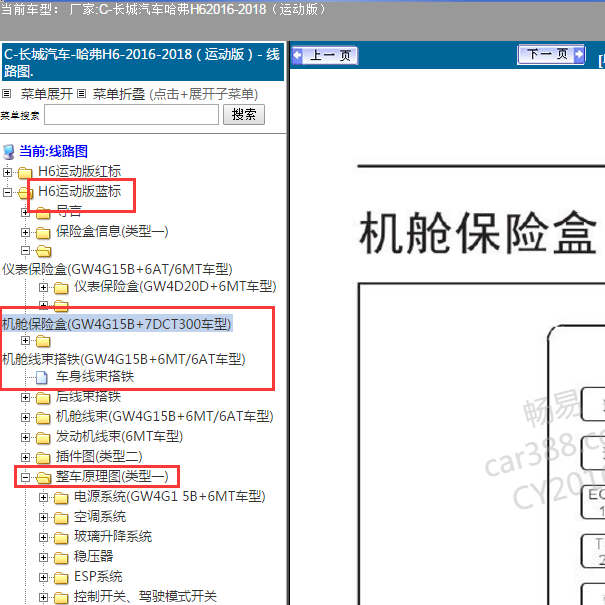Expand the H6运动版红标 tree node

point(7,172)
